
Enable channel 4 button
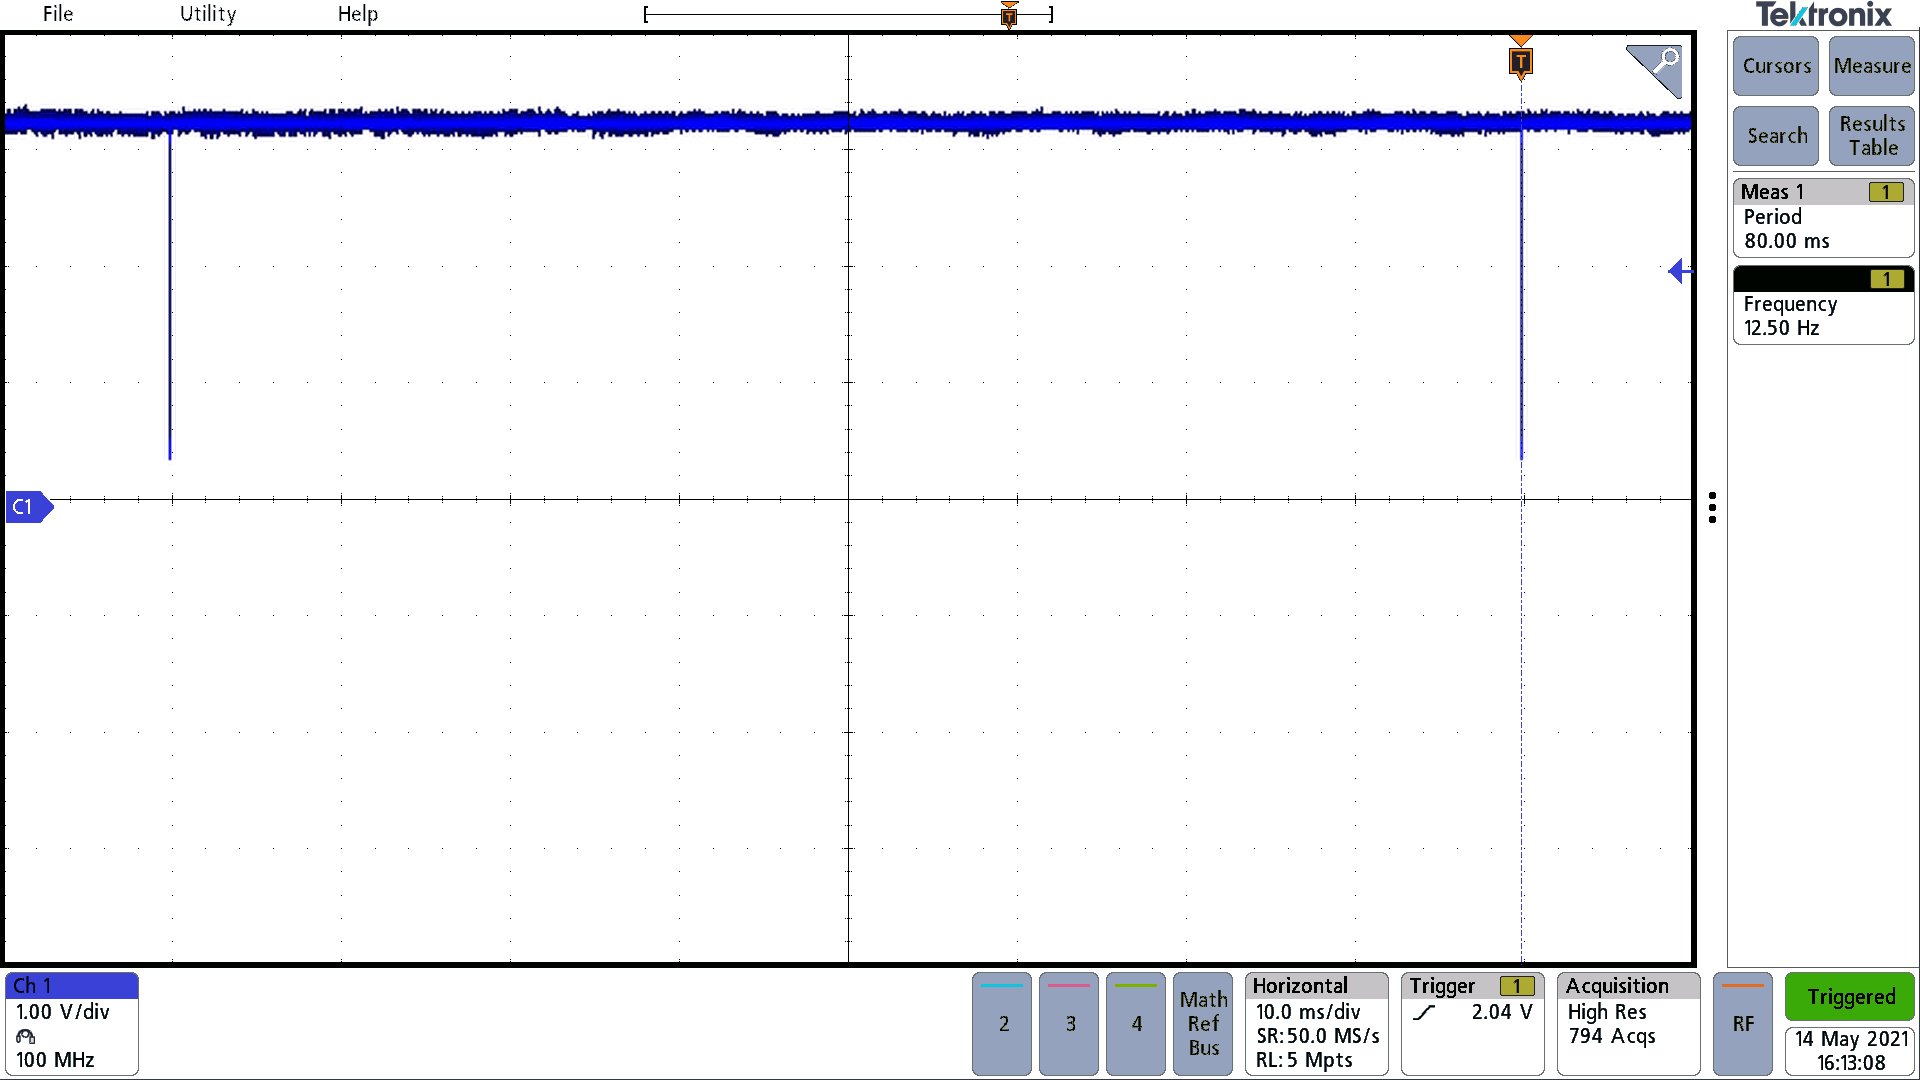tap(1136, 1023)
